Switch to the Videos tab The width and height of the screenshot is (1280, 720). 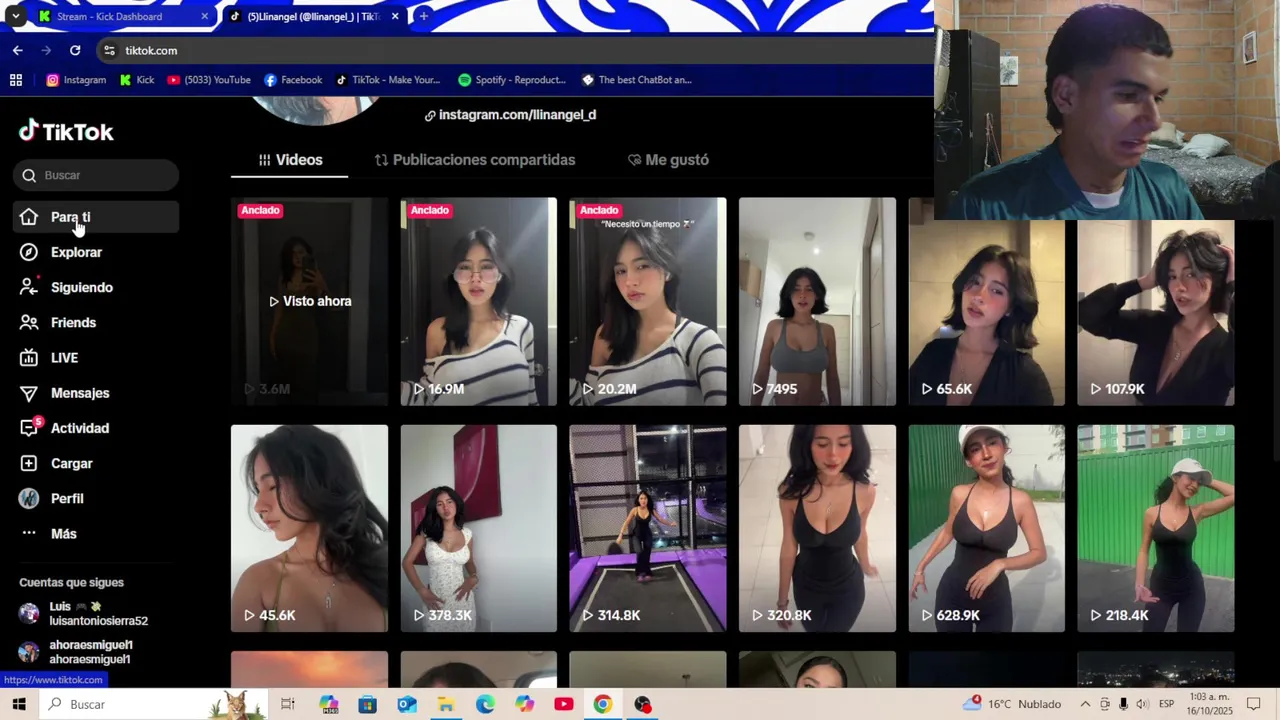coord(290,160)
